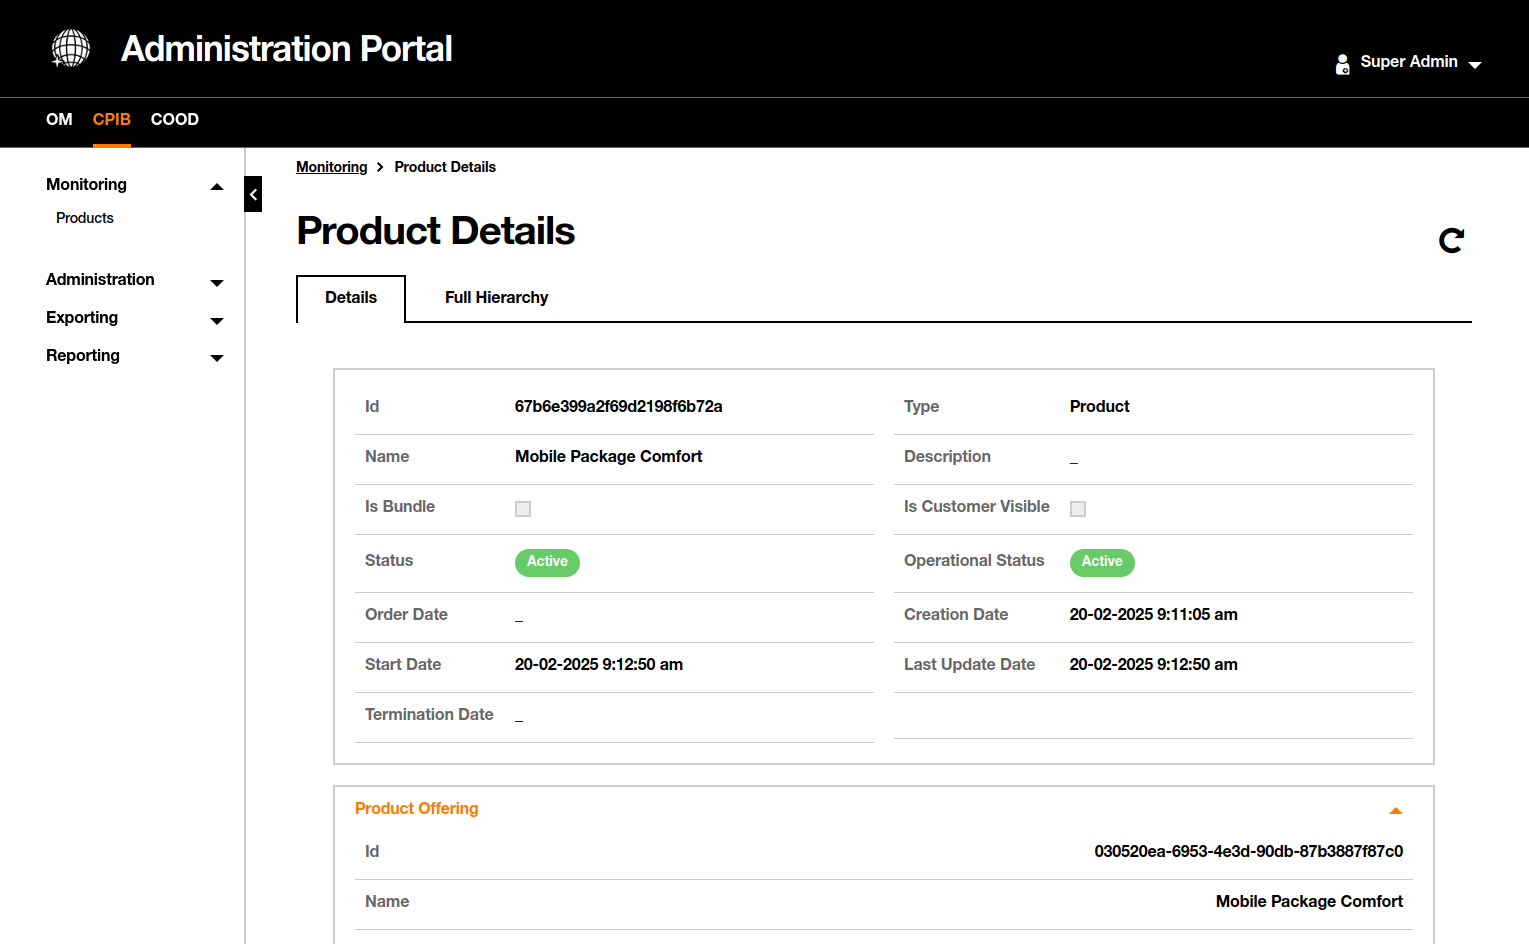Click the globe logo icon
This screenshot has width=1529, height=944.
[71, 48]
